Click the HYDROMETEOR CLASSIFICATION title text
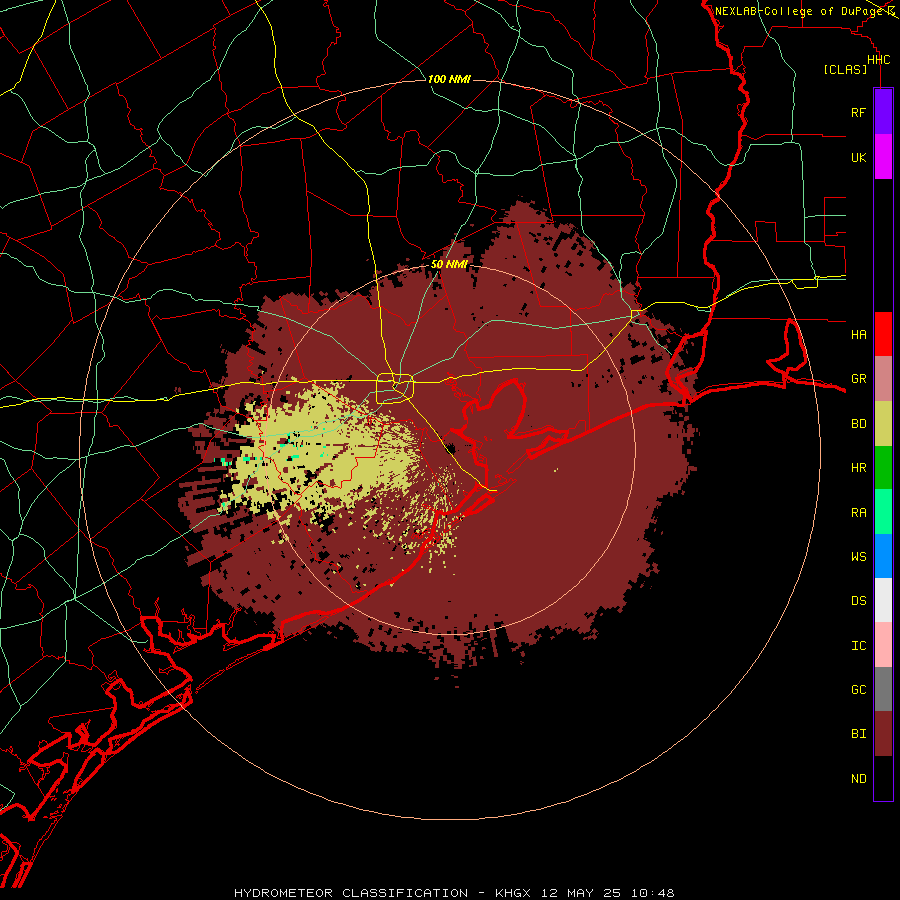The height and width of the screenshot is (900, 900). [351, 893]
